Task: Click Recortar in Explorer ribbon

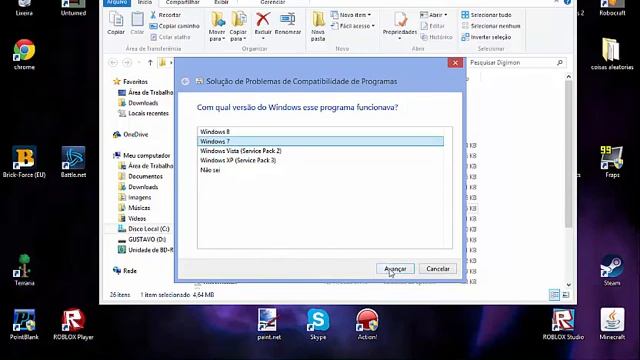Action: [x=165, y=15]
